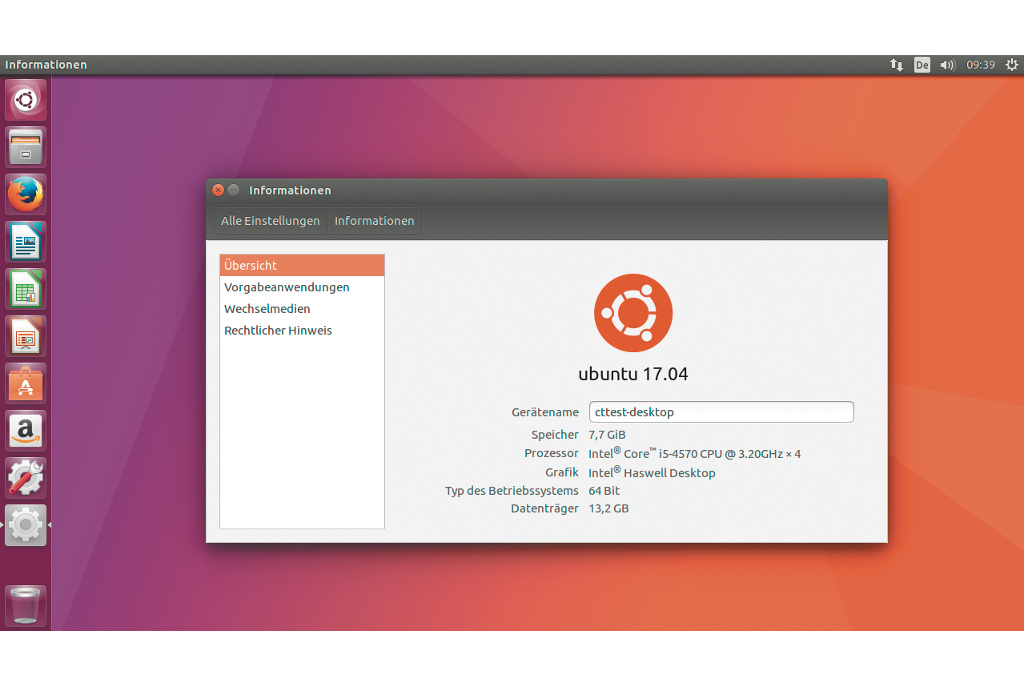This screenshot has height=687, width=1024.
Task: Click the Informationen window title bar text
Action: tap(290, 190)
